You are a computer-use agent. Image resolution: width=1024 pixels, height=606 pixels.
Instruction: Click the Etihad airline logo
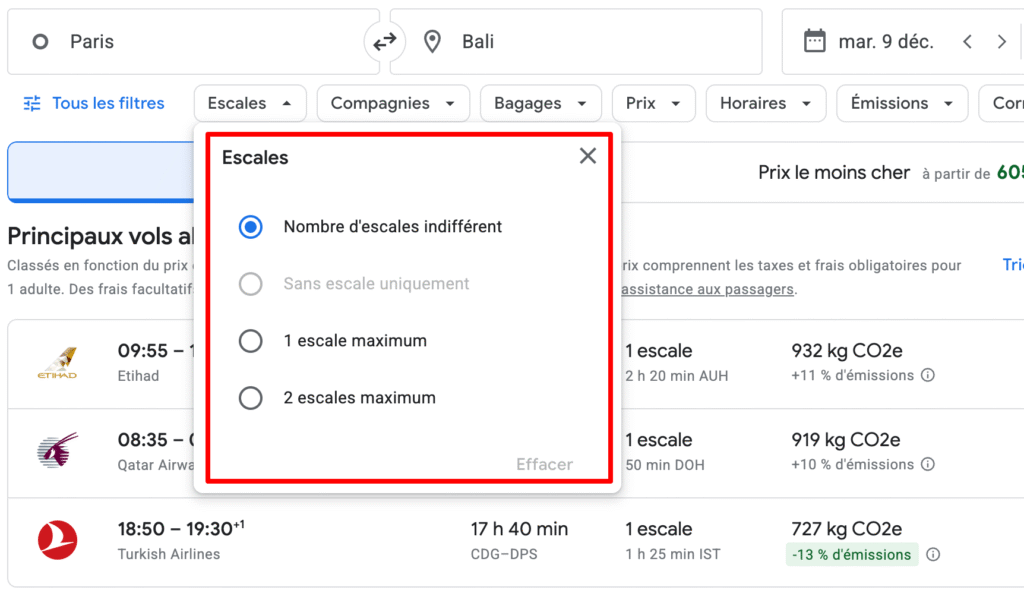click(x=57, y=363)
